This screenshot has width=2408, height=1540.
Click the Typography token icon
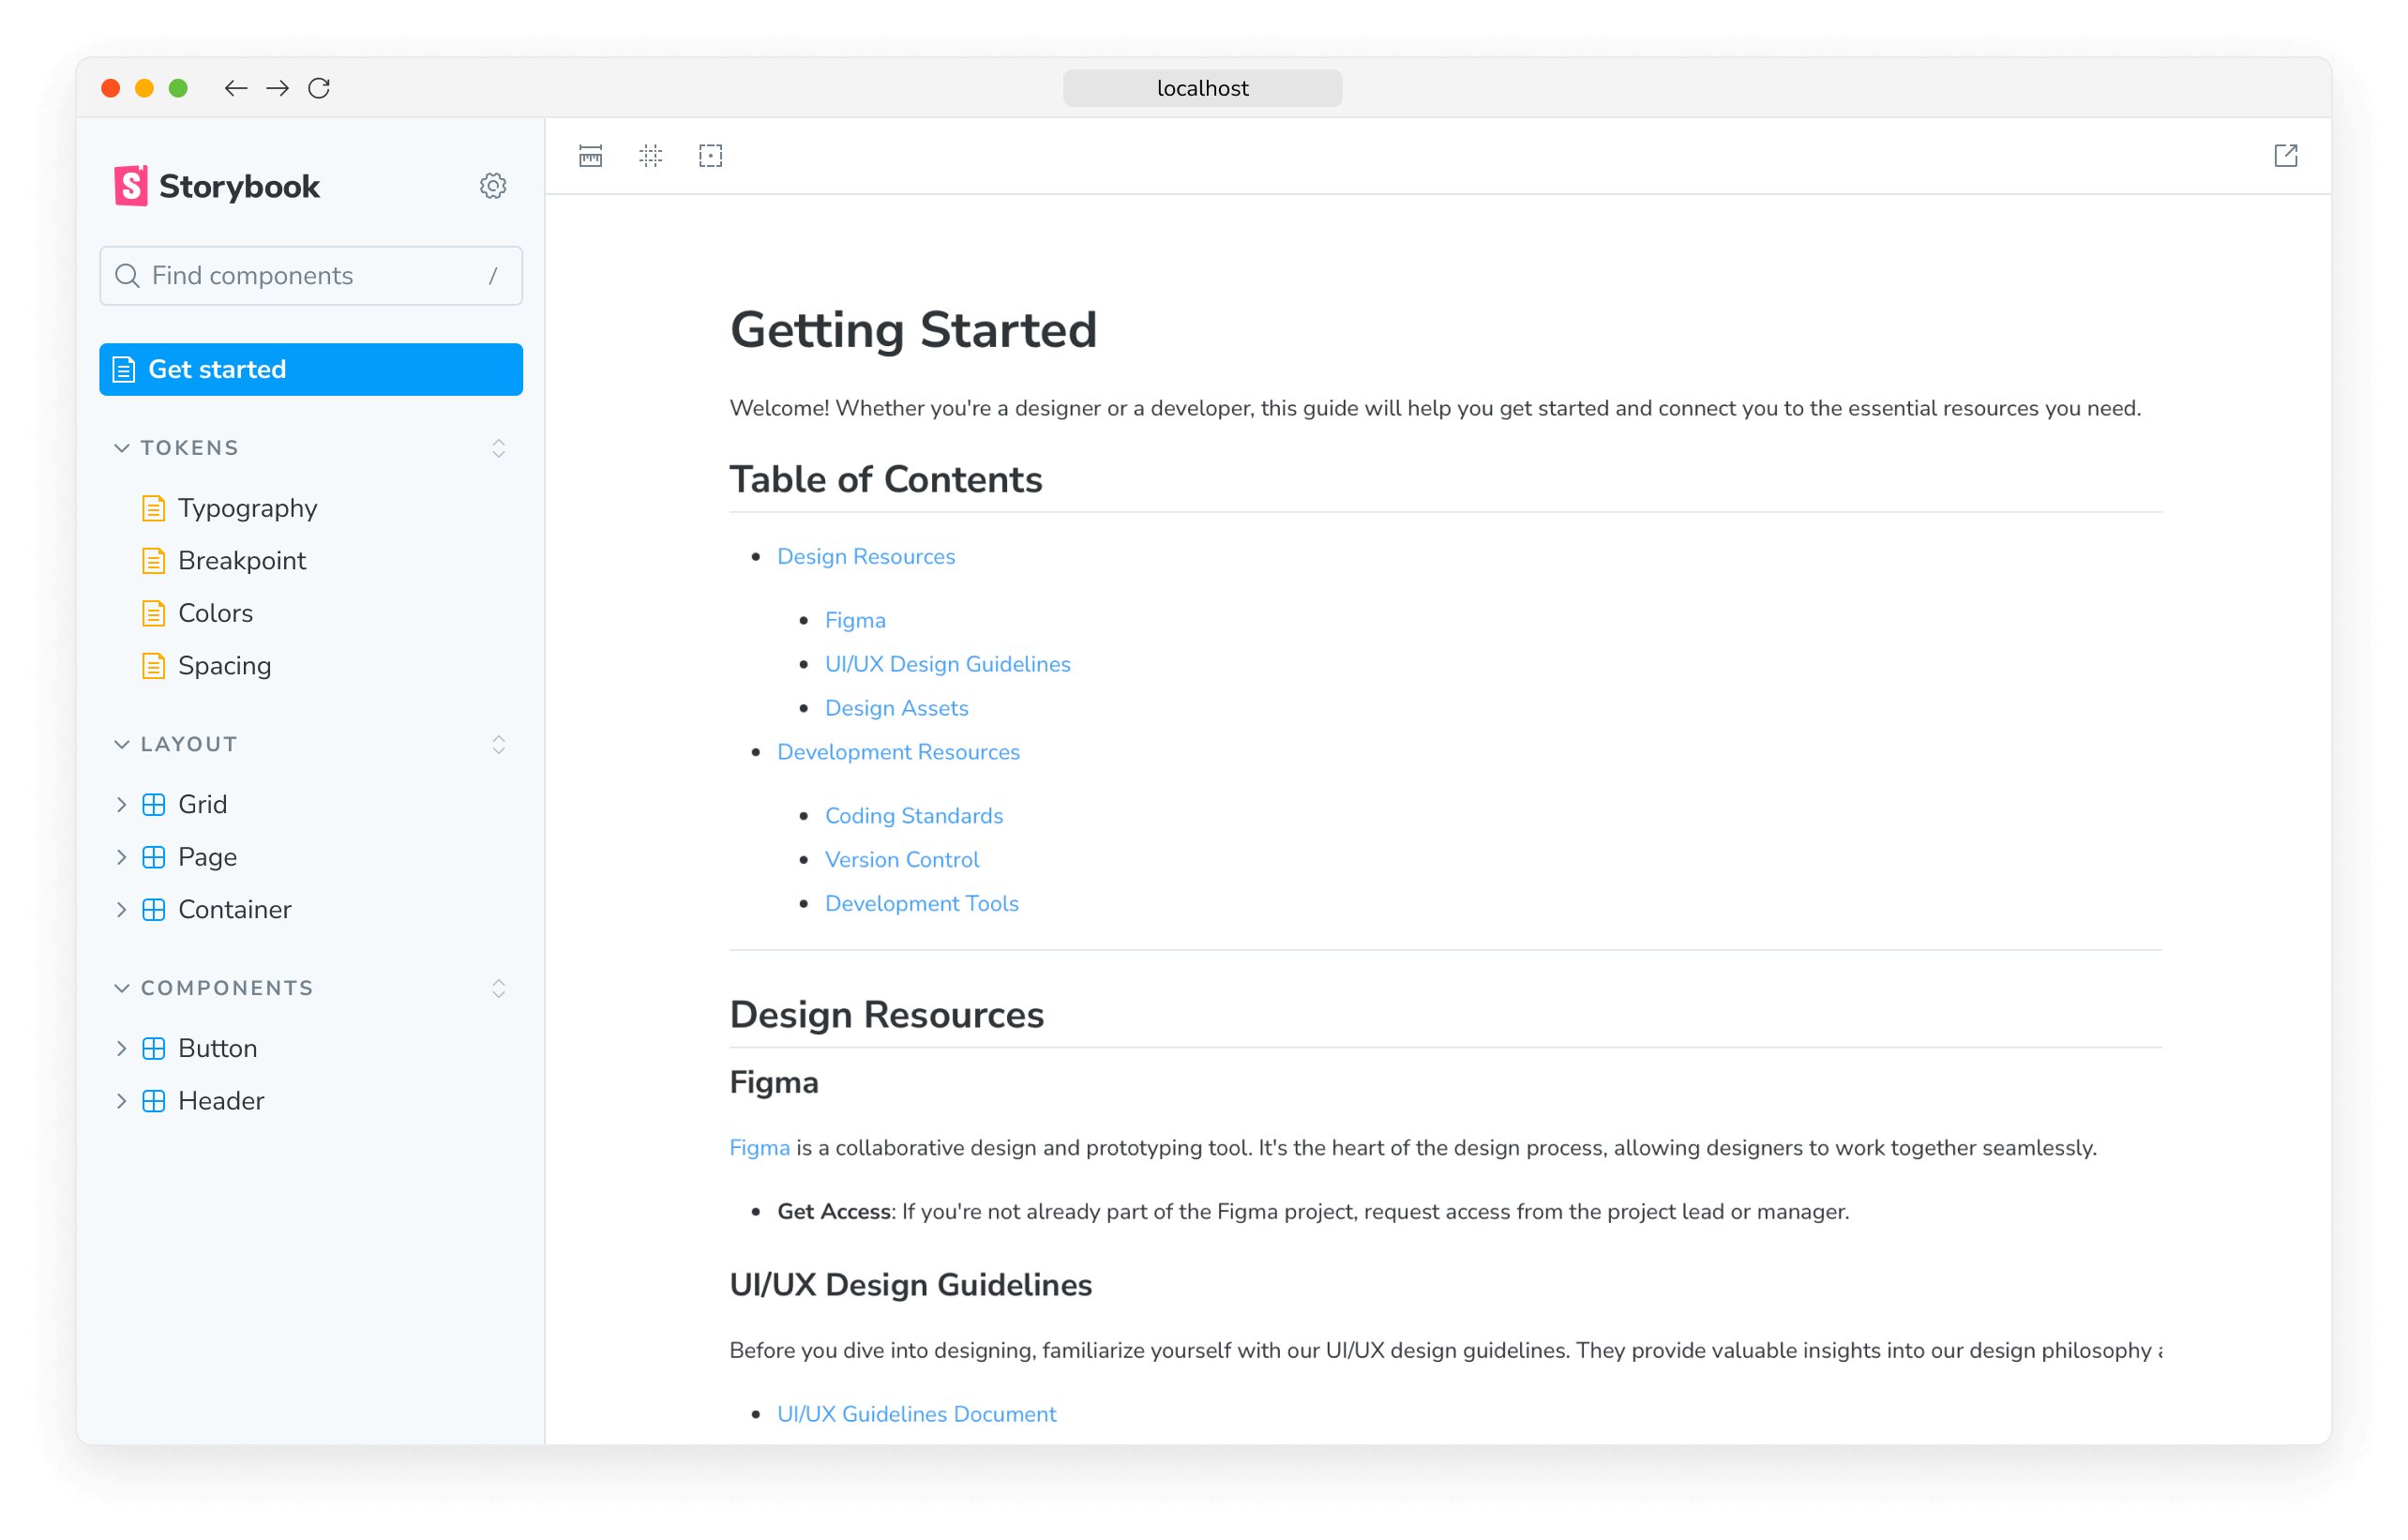click(155, 507)
